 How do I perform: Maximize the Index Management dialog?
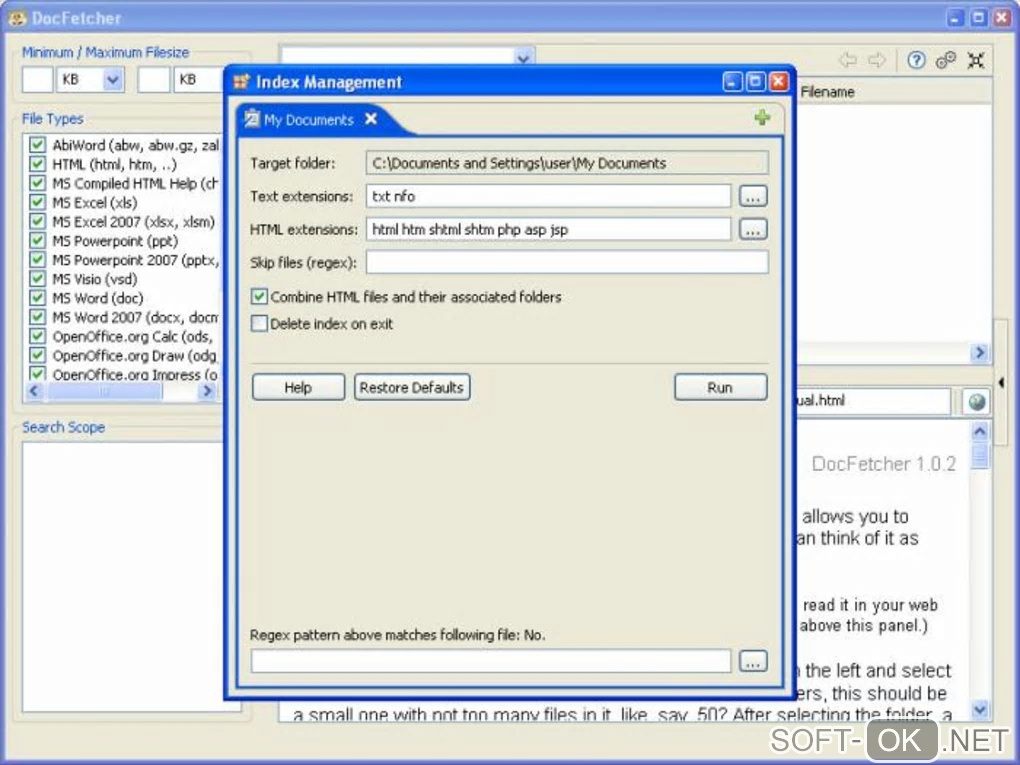(x=755, y=82)
